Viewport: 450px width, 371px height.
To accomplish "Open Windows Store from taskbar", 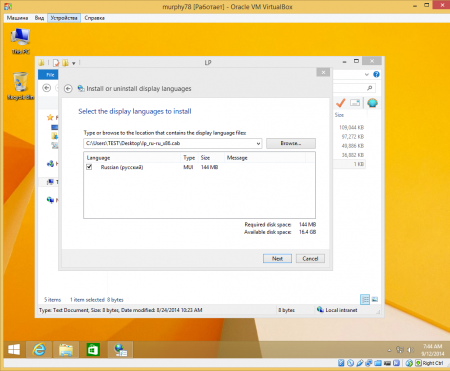I will point(93,350).
